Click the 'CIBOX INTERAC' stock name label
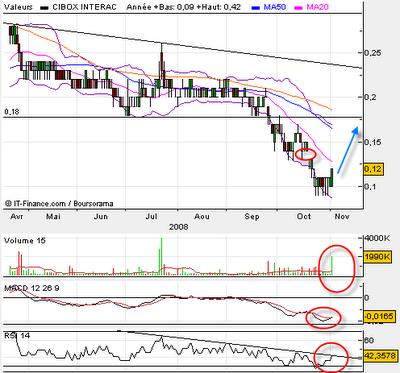This screenshot has height=373, width=400. [84, 7]
